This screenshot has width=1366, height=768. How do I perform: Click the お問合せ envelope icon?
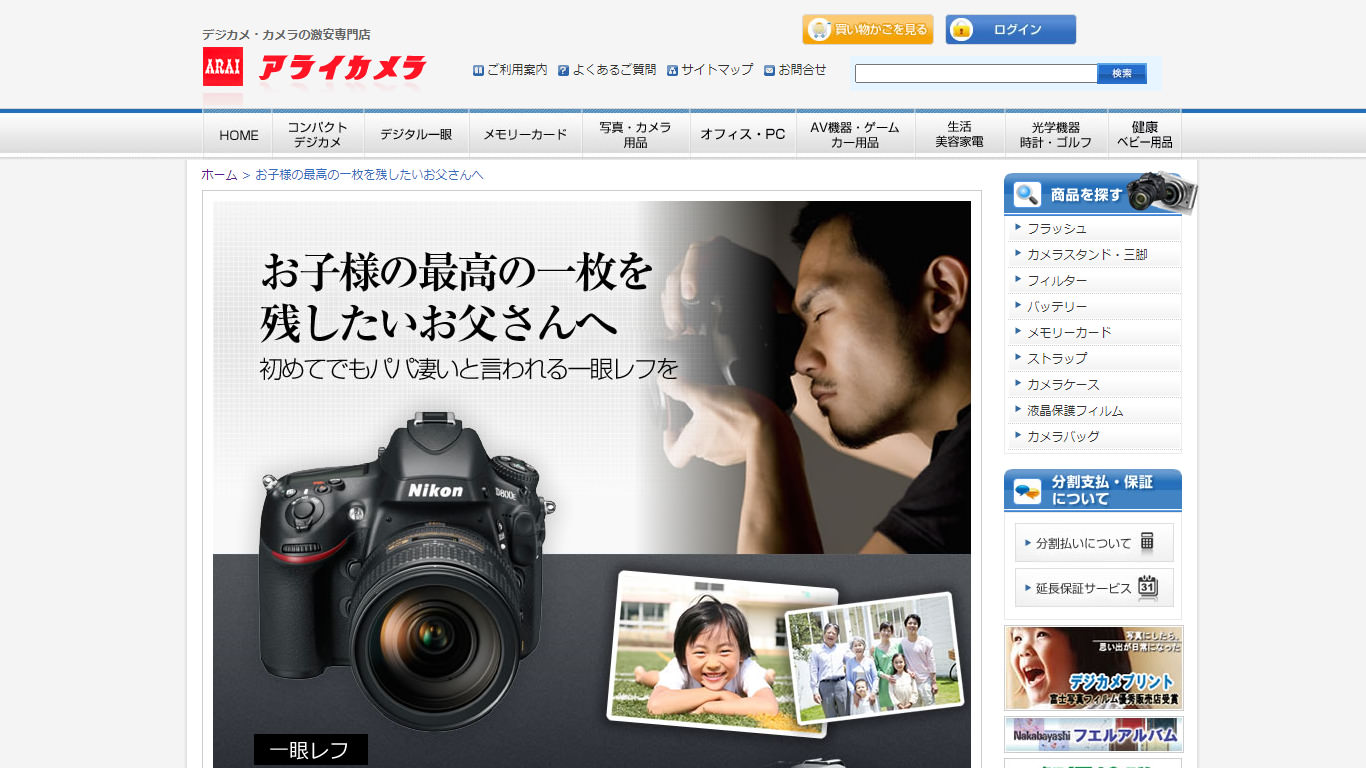769,70
